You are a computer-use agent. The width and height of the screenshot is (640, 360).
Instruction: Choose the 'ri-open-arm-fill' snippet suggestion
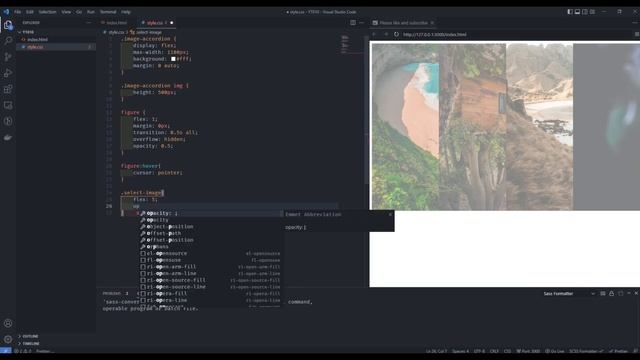(x=211, y=267)
